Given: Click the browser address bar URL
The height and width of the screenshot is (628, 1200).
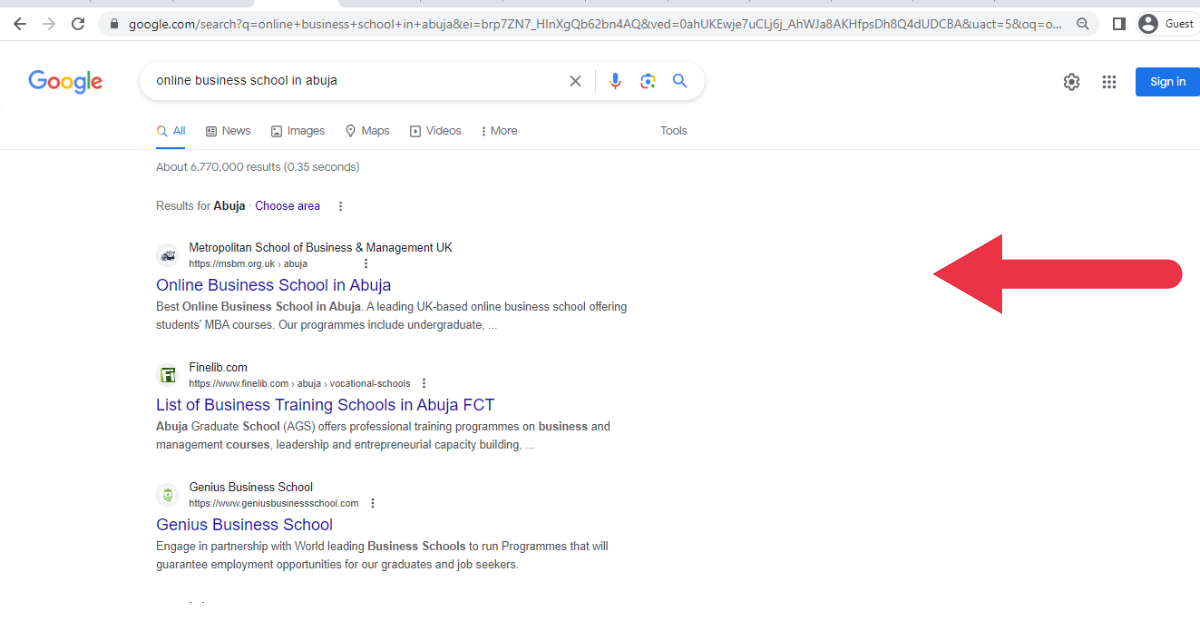Looking at the screenshot, I should 595,24.
